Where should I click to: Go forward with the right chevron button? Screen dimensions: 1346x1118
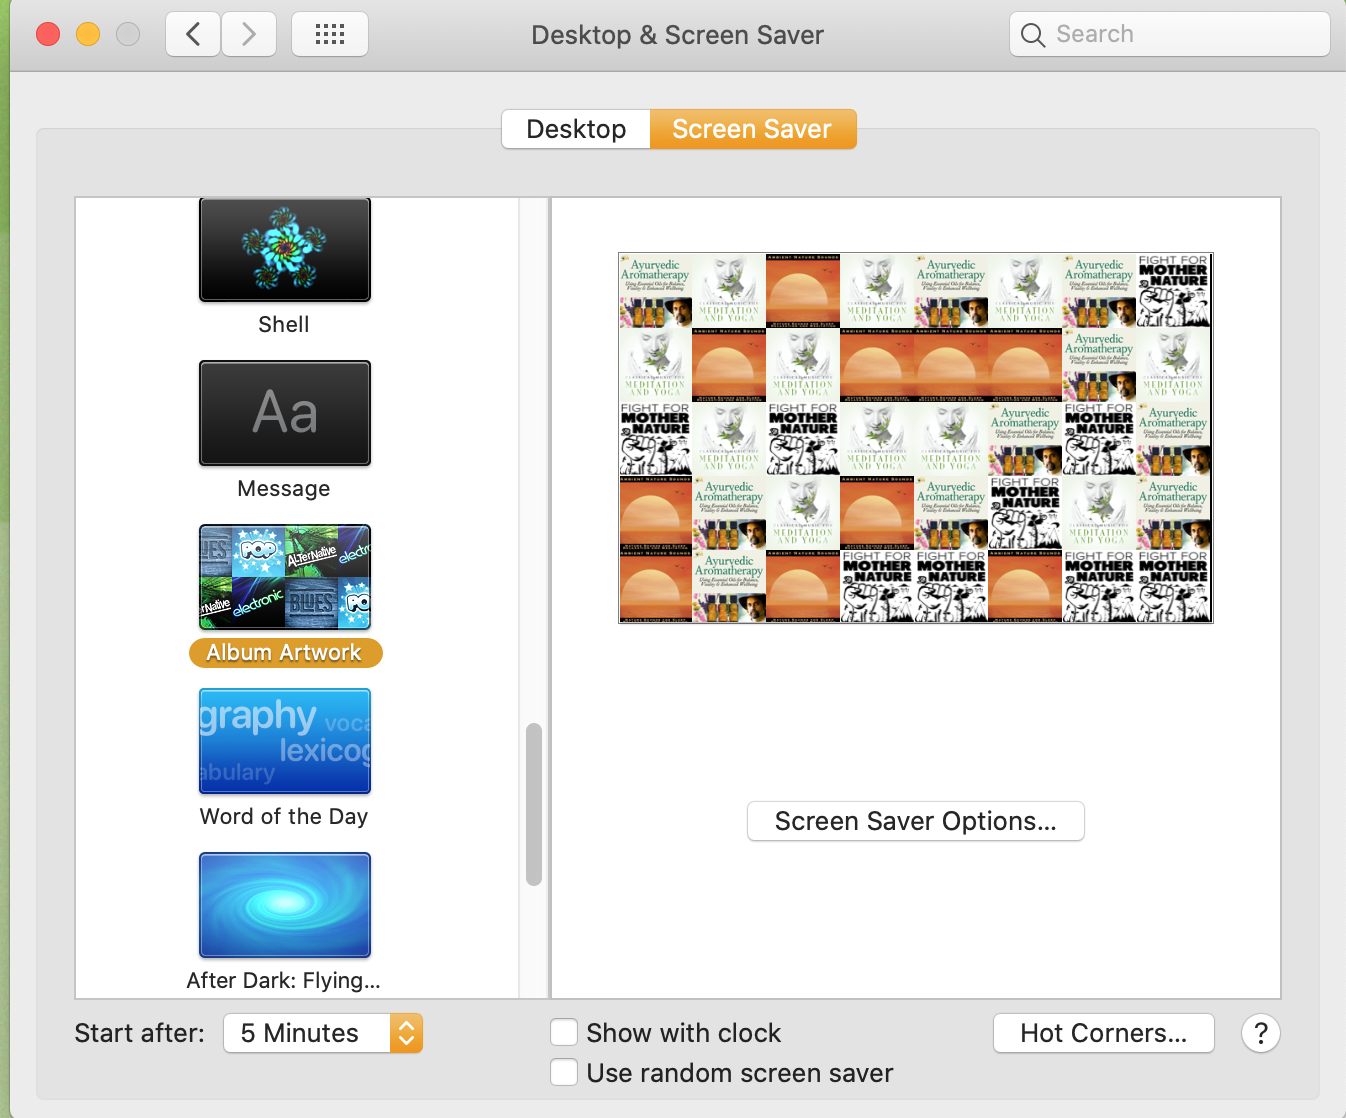tap(249, 35)
